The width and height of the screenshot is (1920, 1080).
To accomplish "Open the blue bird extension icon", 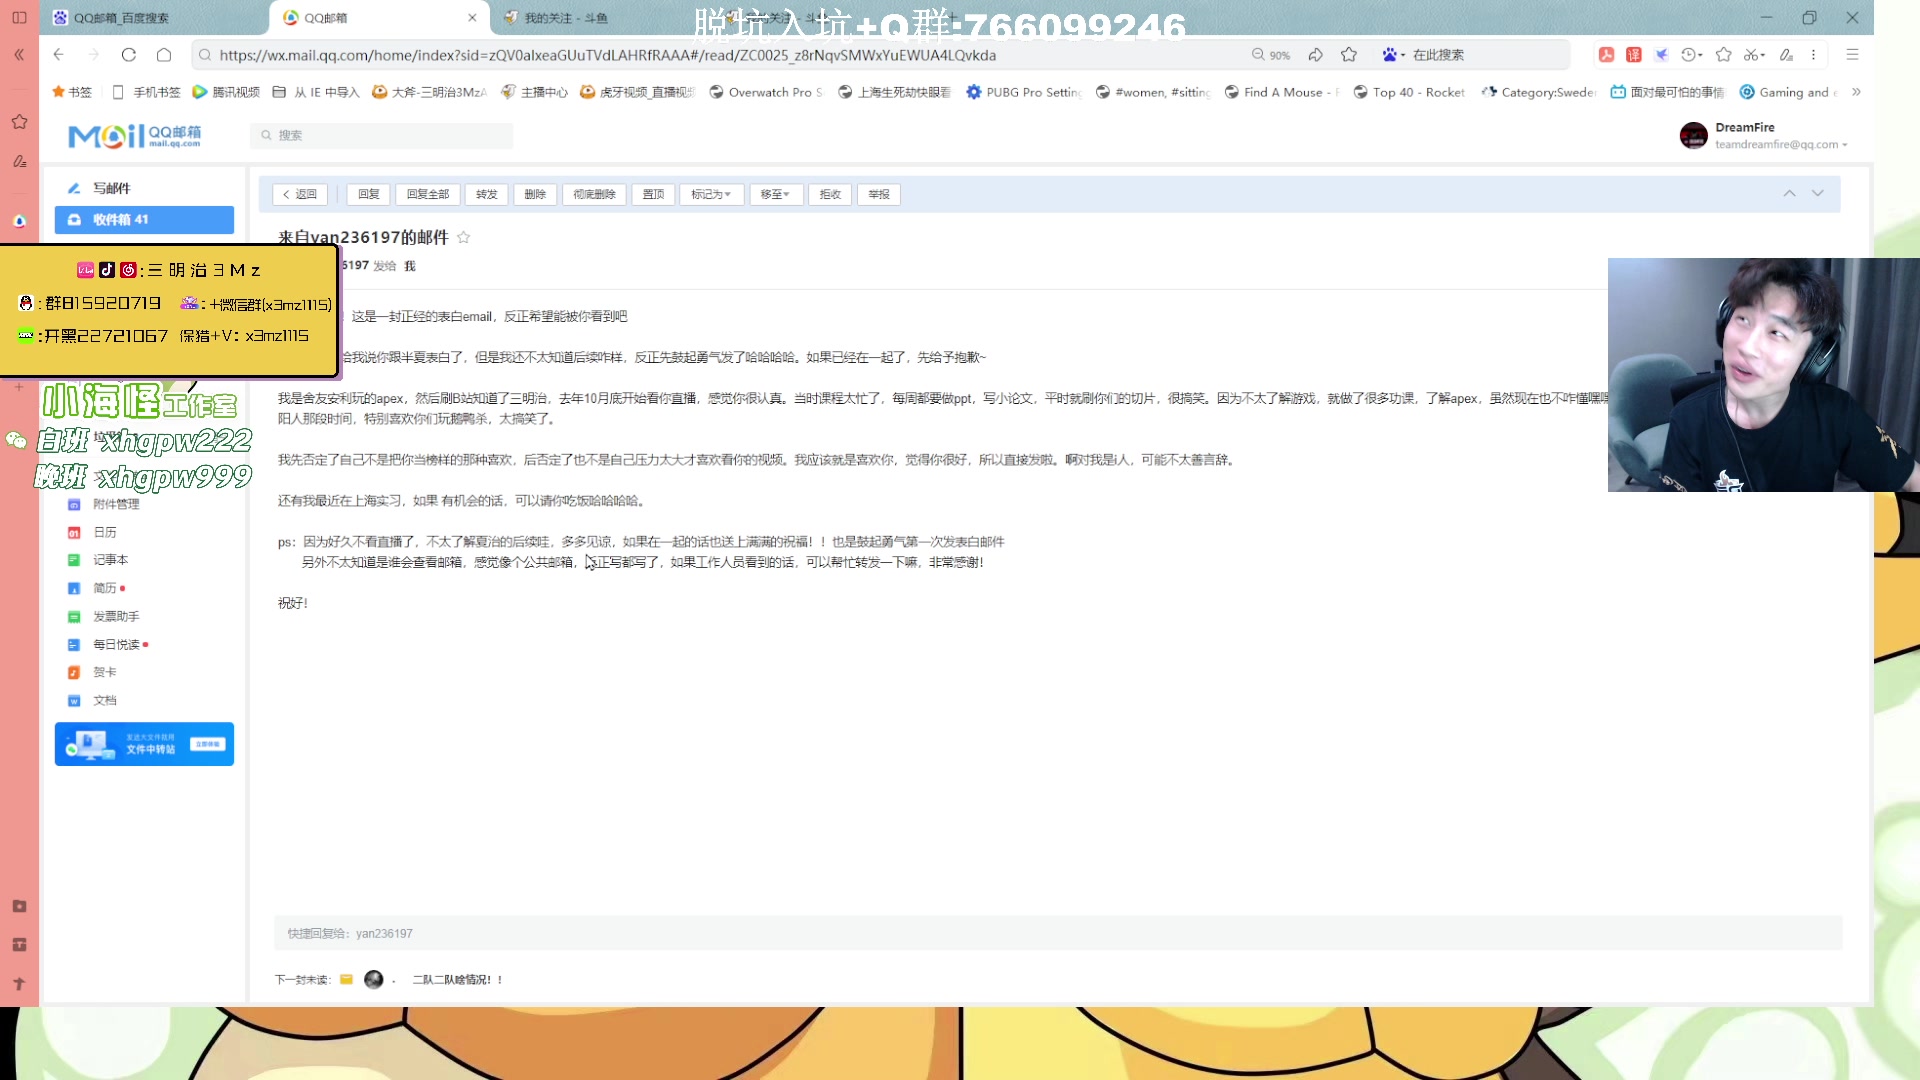I will point(1662,55).
